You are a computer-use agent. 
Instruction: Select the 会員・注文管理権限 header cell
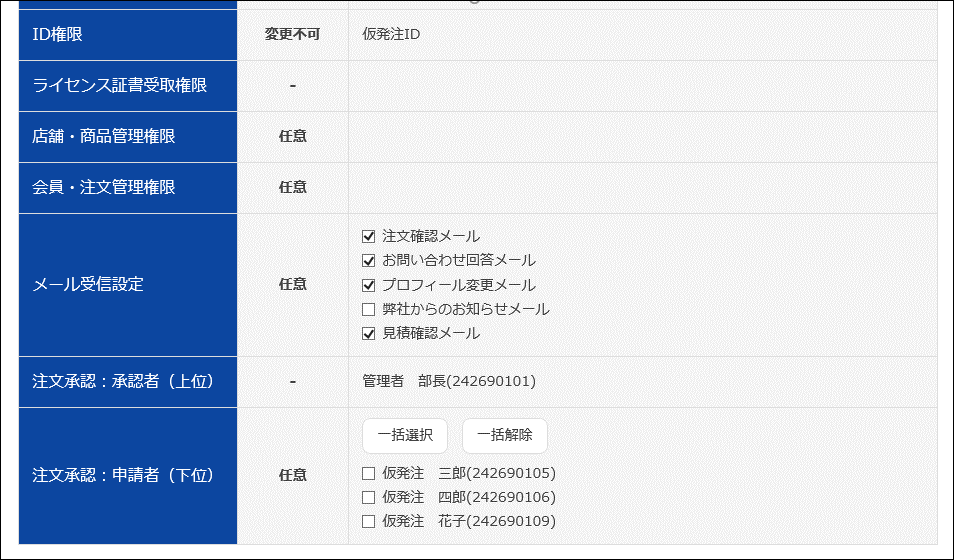tap(104, 187)
